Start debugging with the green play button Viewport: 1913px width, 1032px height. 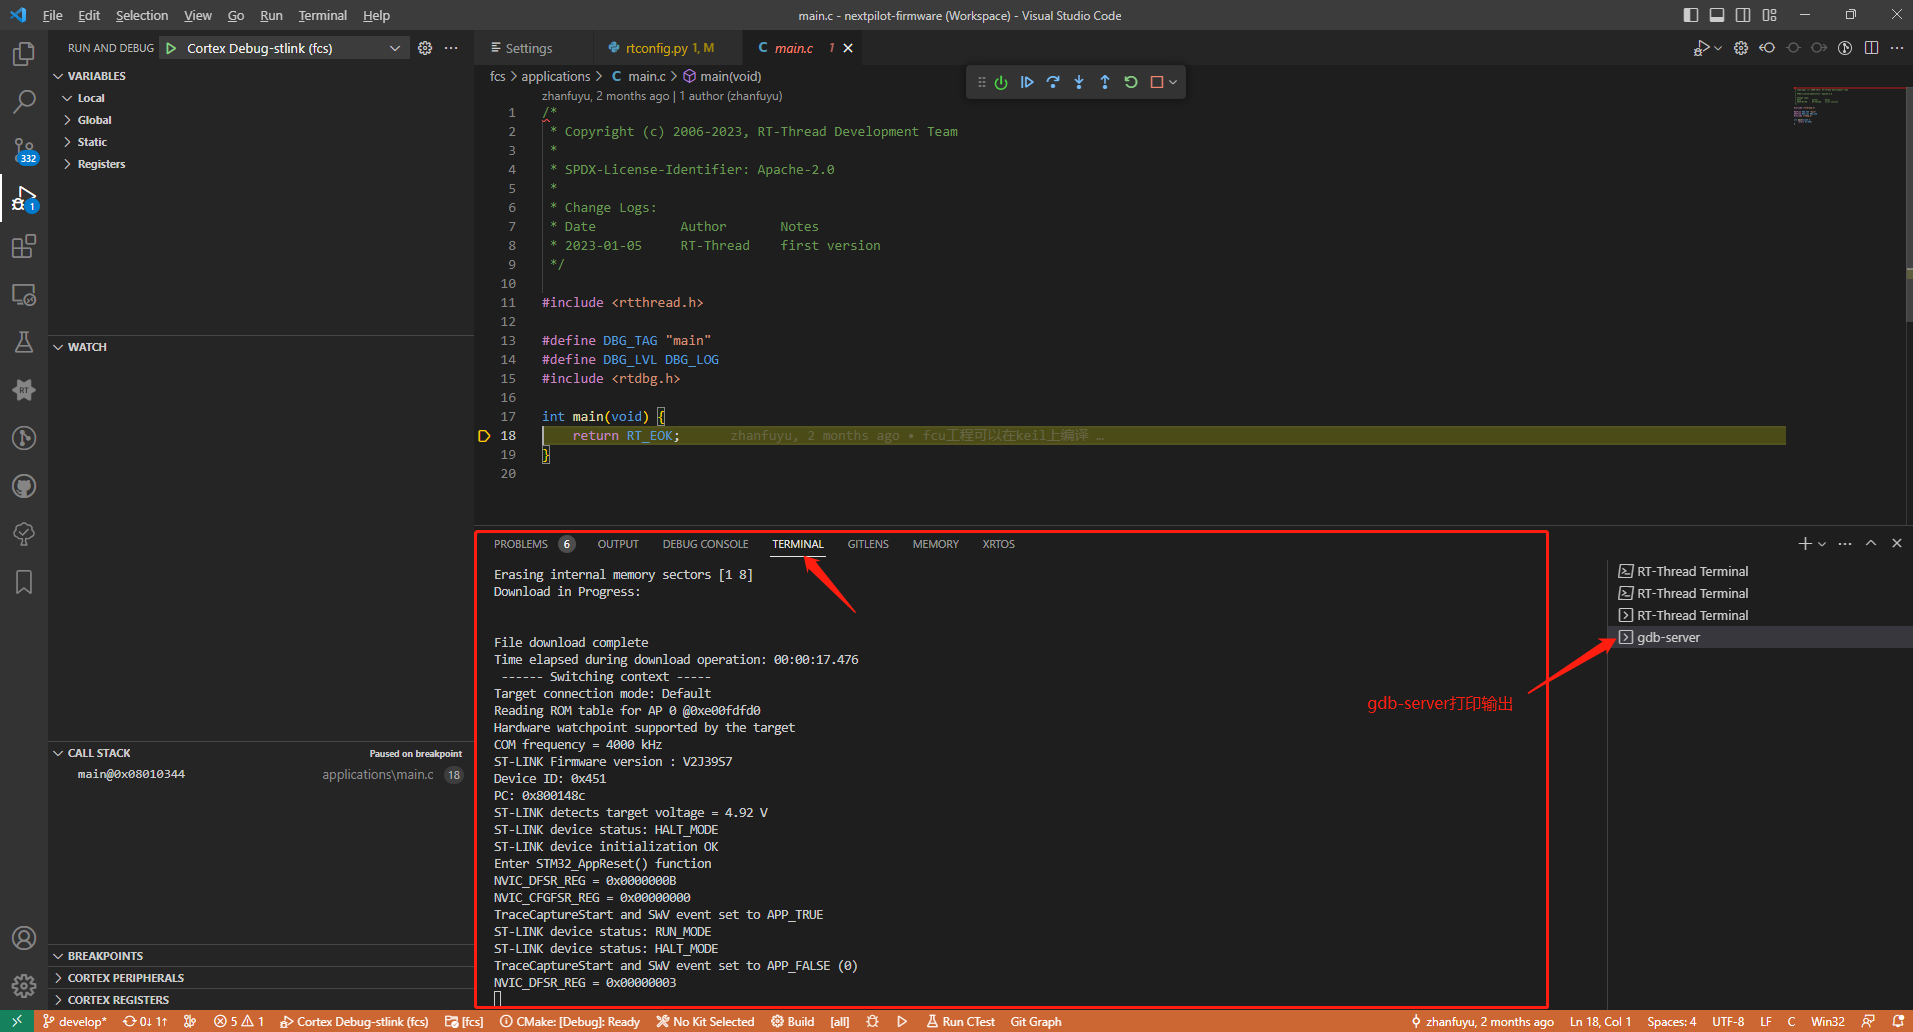coord(171,48)
